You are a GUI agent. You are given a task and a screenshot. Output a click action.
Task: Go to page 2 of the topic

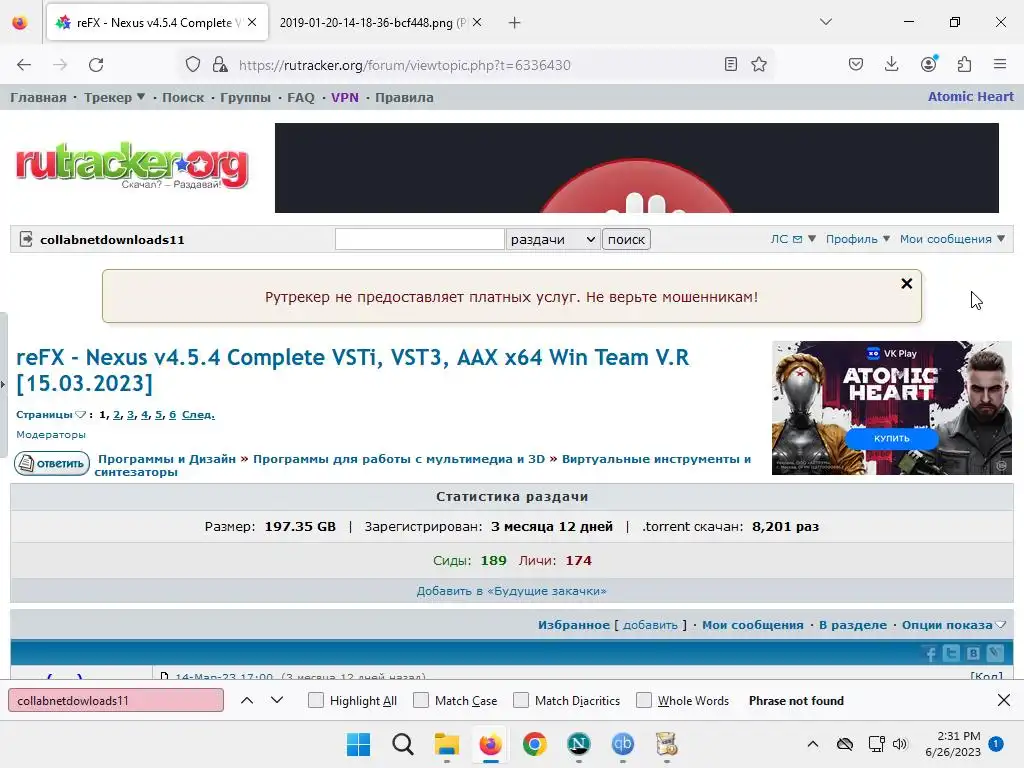(x=117, y=415)
